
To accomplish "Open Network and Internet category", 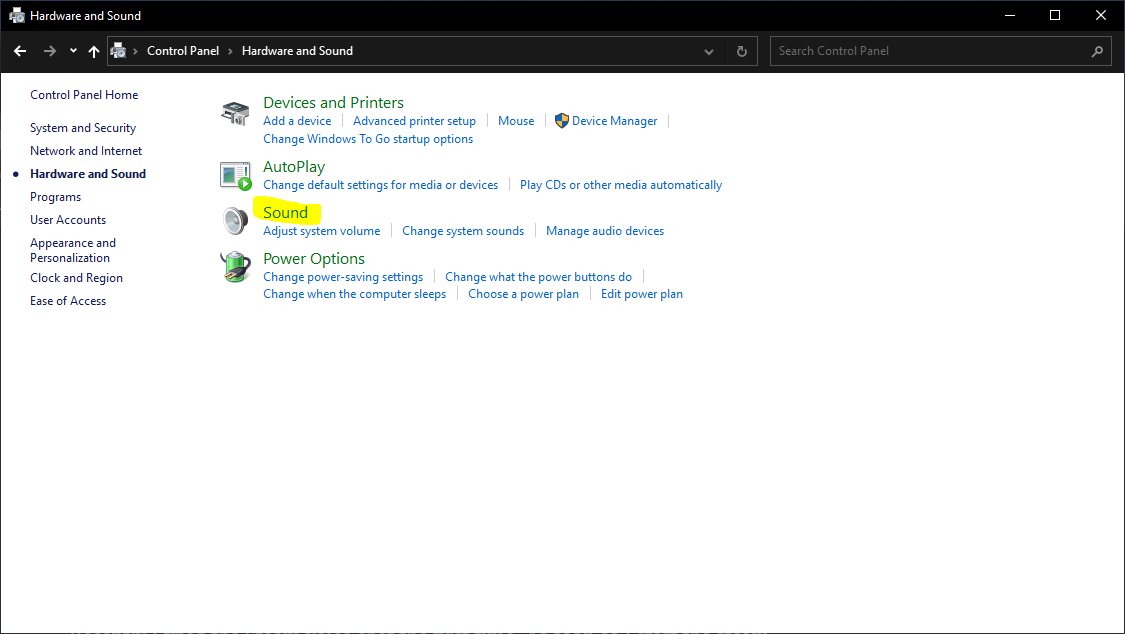I will (x=86, y=151).
